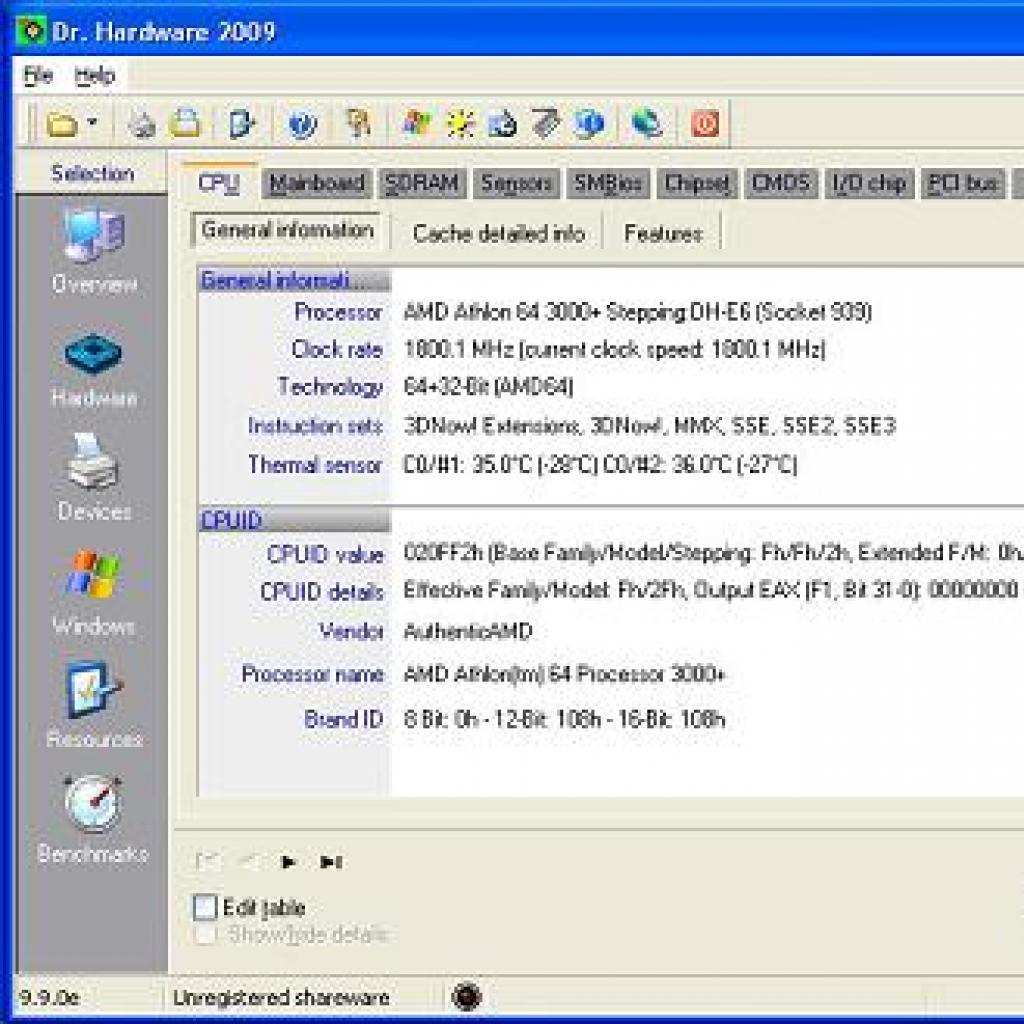Click the red power toolbar icon
Screen dimensions: 1024x1024
tap(705, 123)
